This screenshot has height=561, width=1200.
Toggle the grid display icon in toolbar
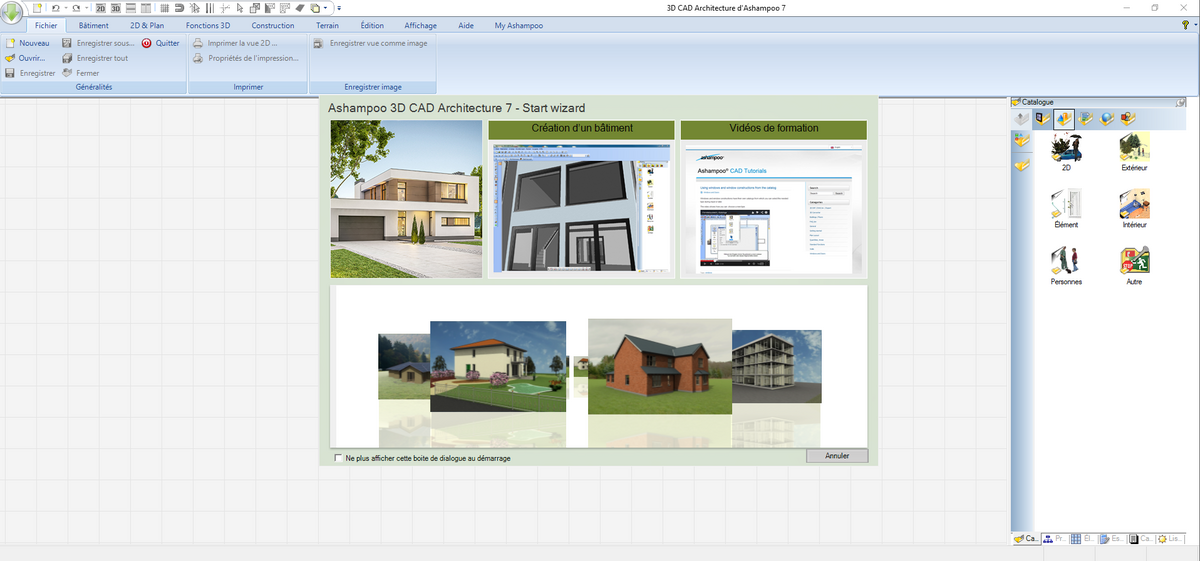coord(164,8)
